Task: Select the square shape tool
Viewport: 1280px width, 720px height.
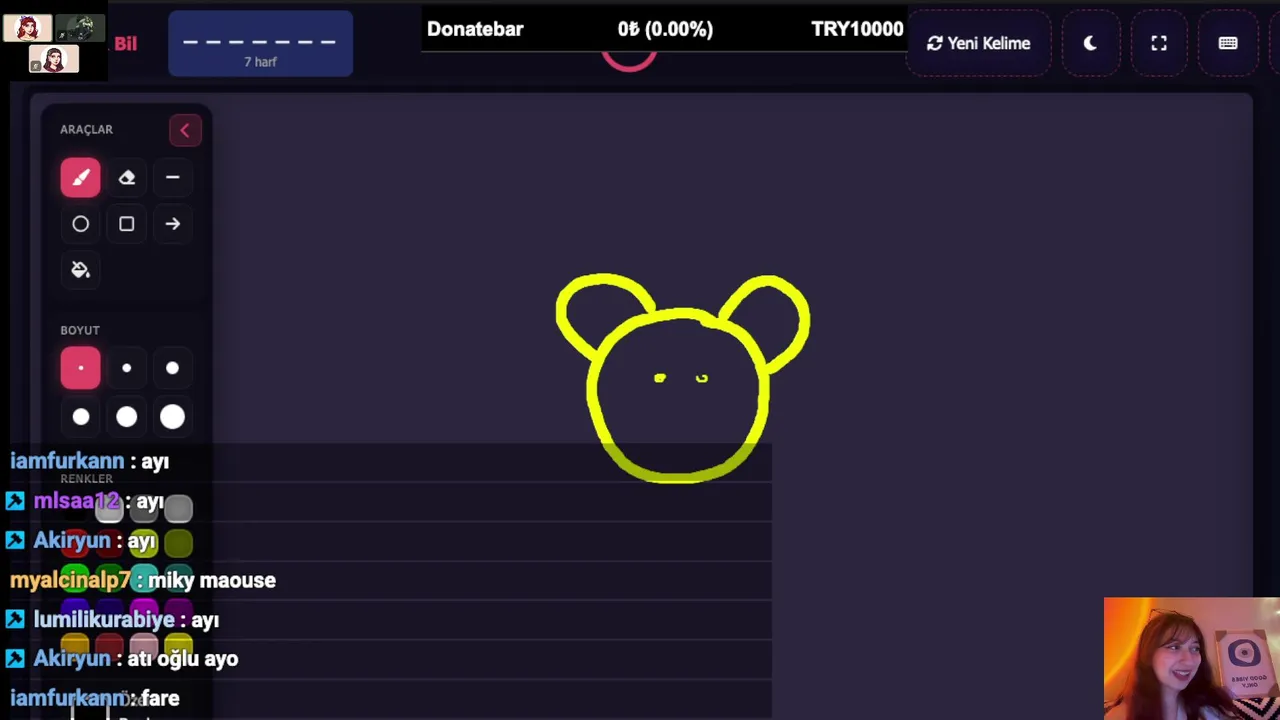Action: click(x=127, y=224)
